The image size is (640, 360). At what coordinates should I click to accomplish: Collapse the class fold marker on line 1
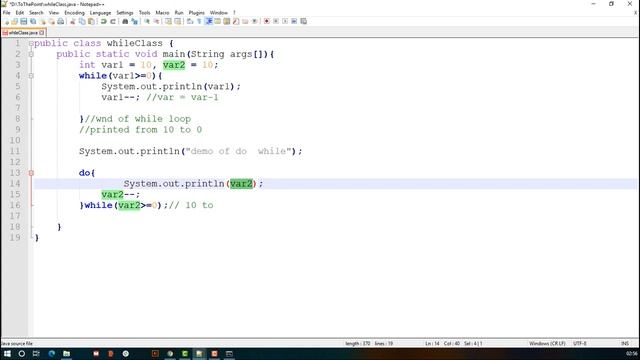[31, 43]
